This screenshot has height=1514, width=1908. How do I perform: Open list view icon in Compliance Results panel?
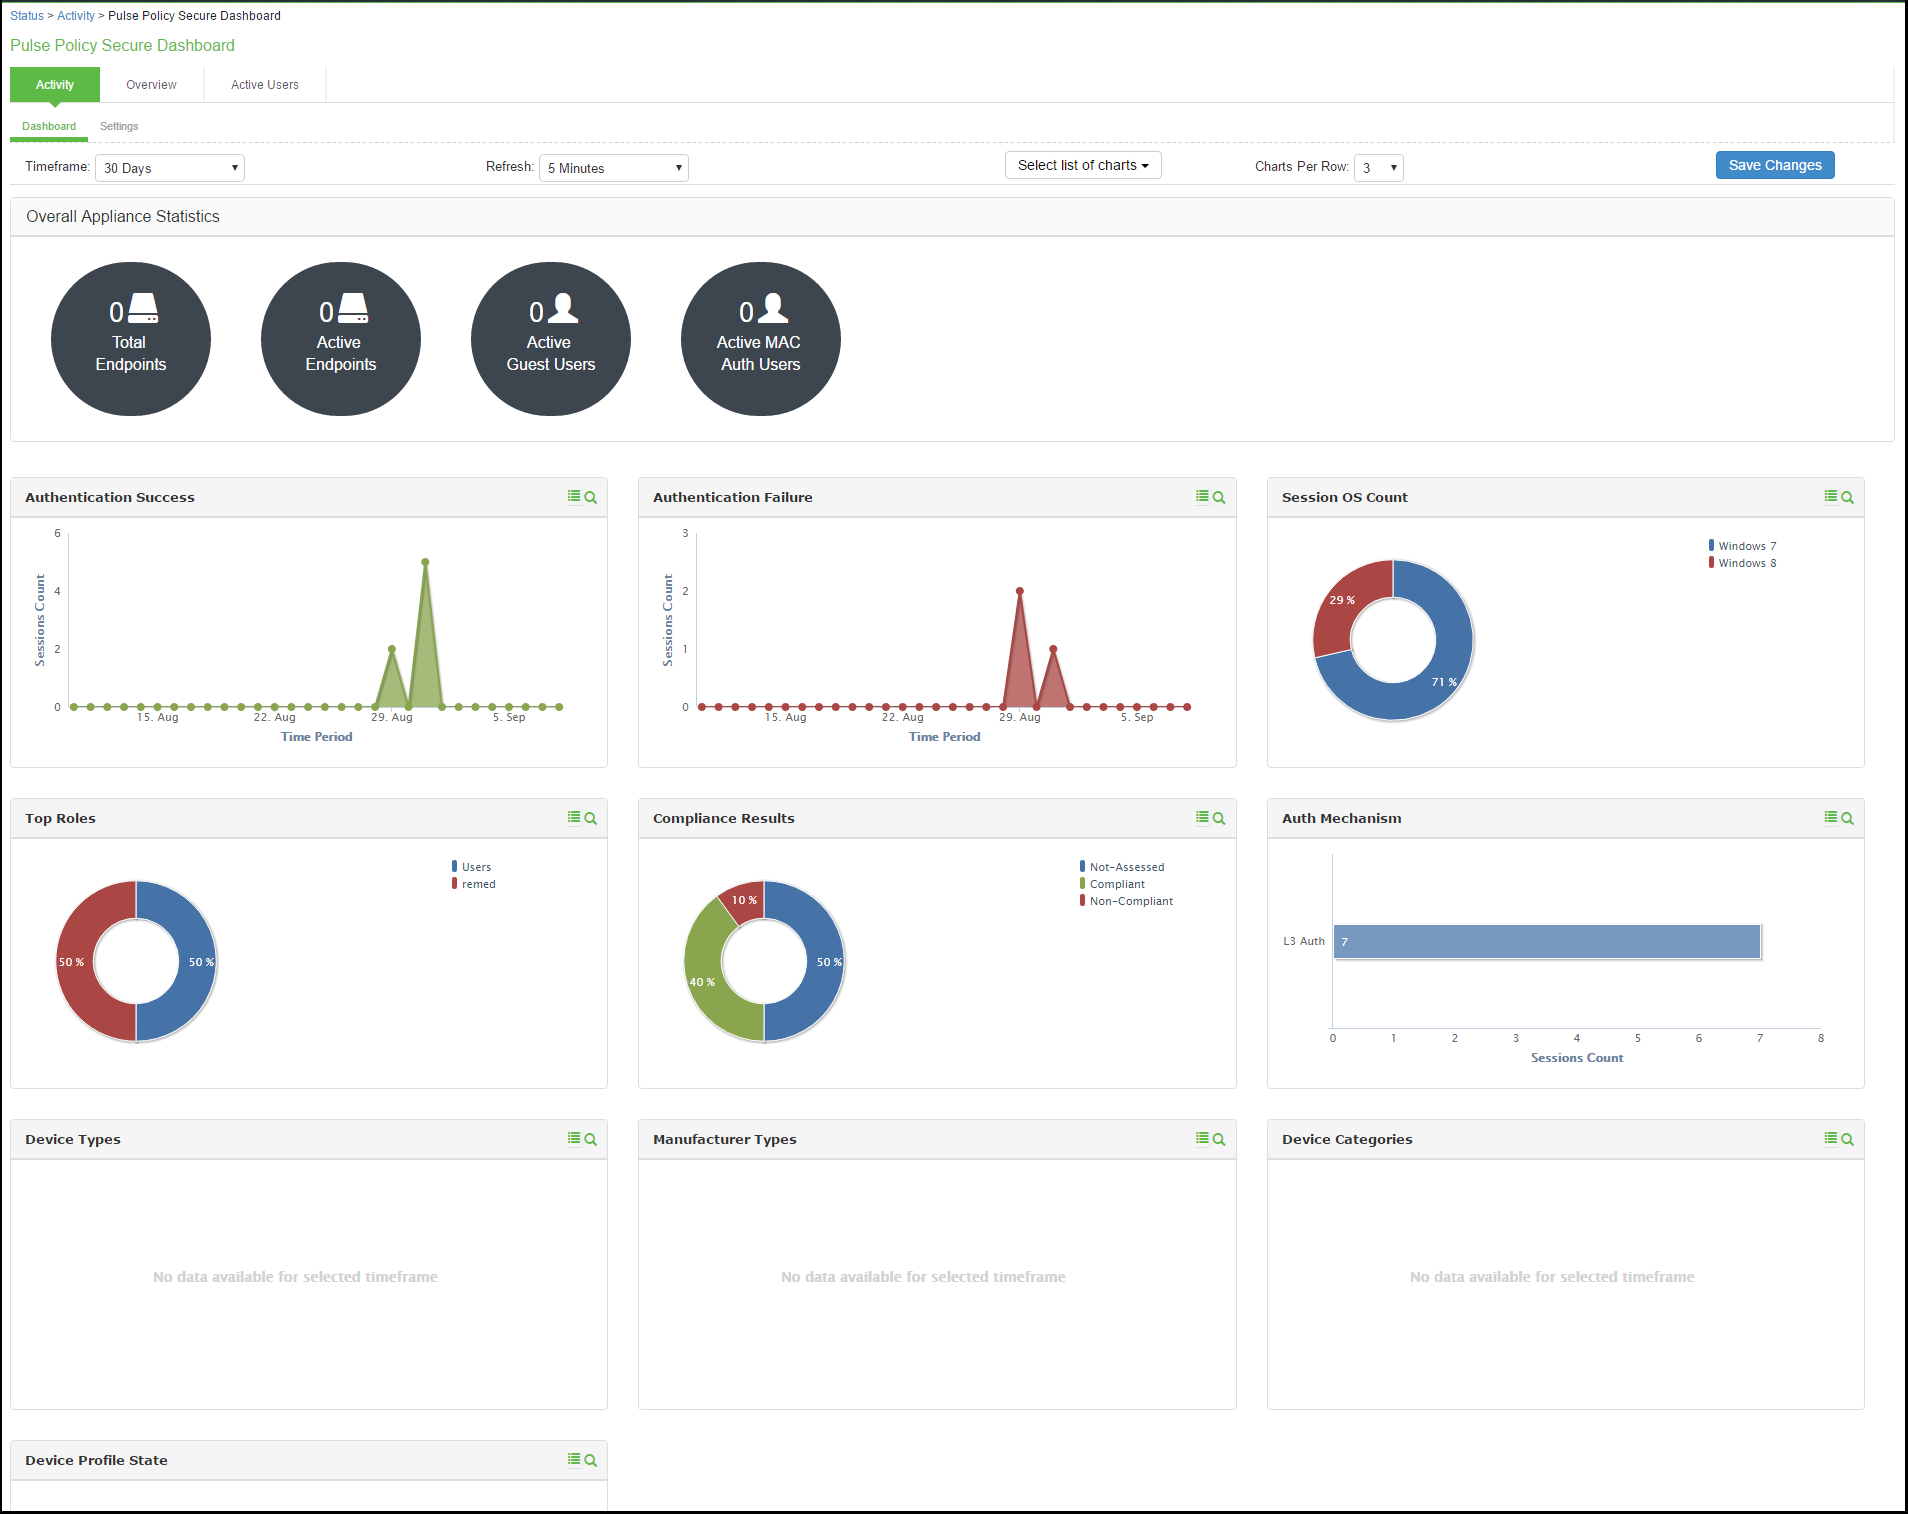pyautogui.click(x=1202, y=817)
